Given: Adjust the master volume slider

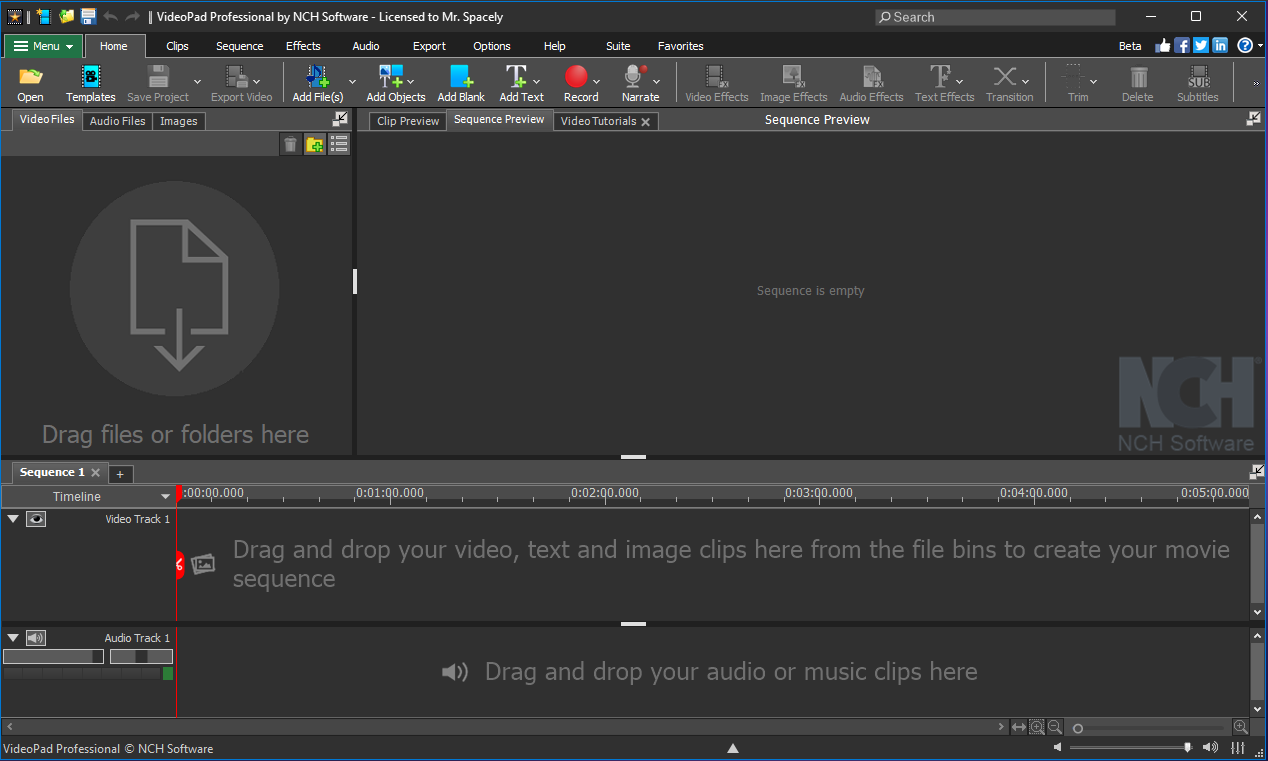Looking at the screenshot, I should tap(1130, 747).
